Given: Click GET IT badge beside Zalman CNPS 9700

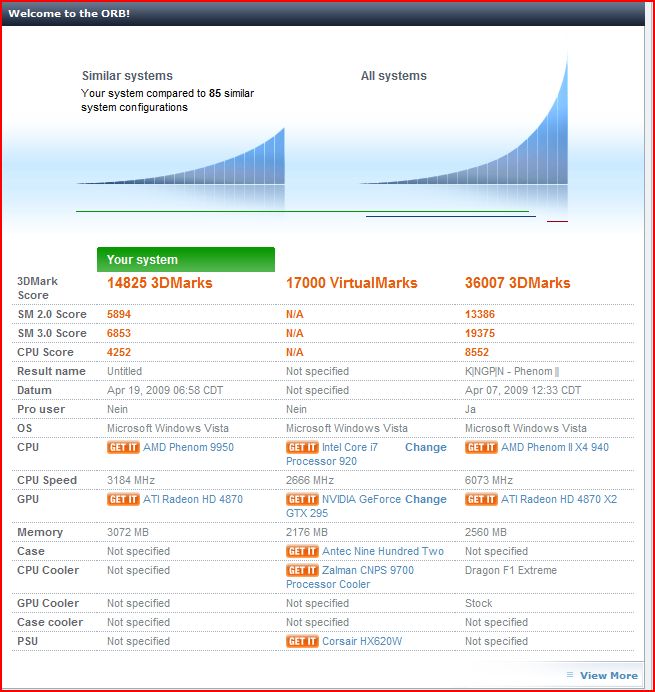Looking at the screenshot, I should click(302, 570).
